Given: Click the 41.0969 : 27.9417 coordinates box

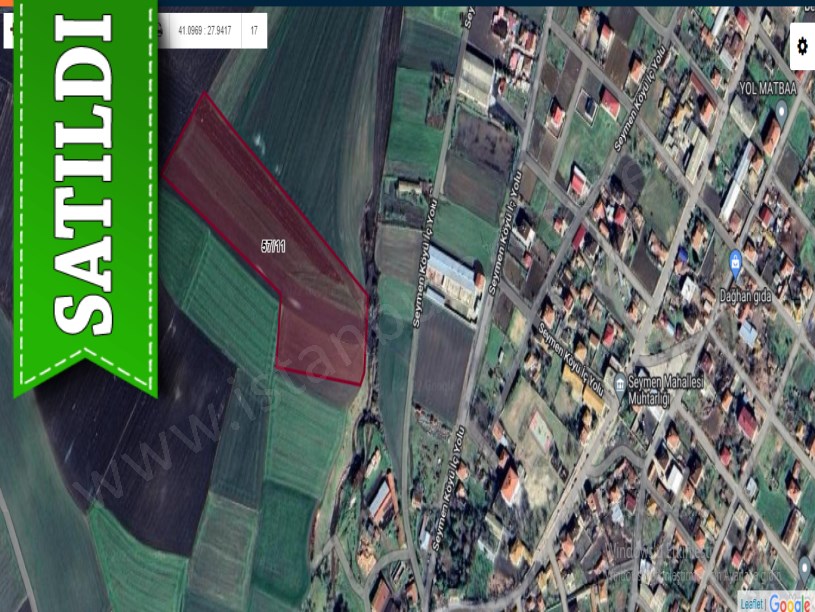Looking at the screenshot, I should point(204,31).
